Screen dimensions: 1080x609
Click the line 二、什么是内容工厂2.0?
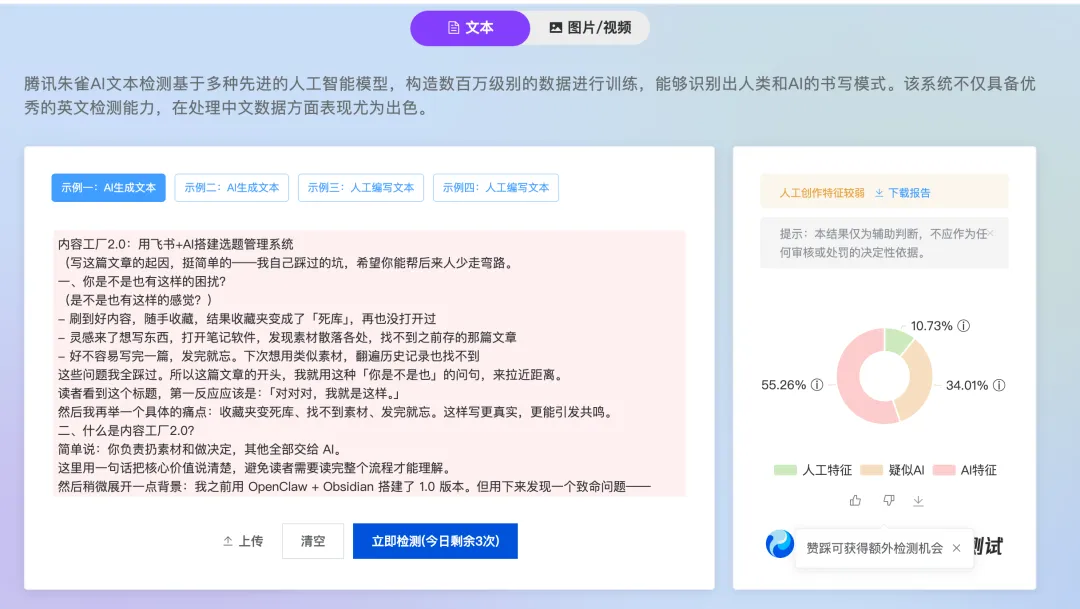coord(126,431)
